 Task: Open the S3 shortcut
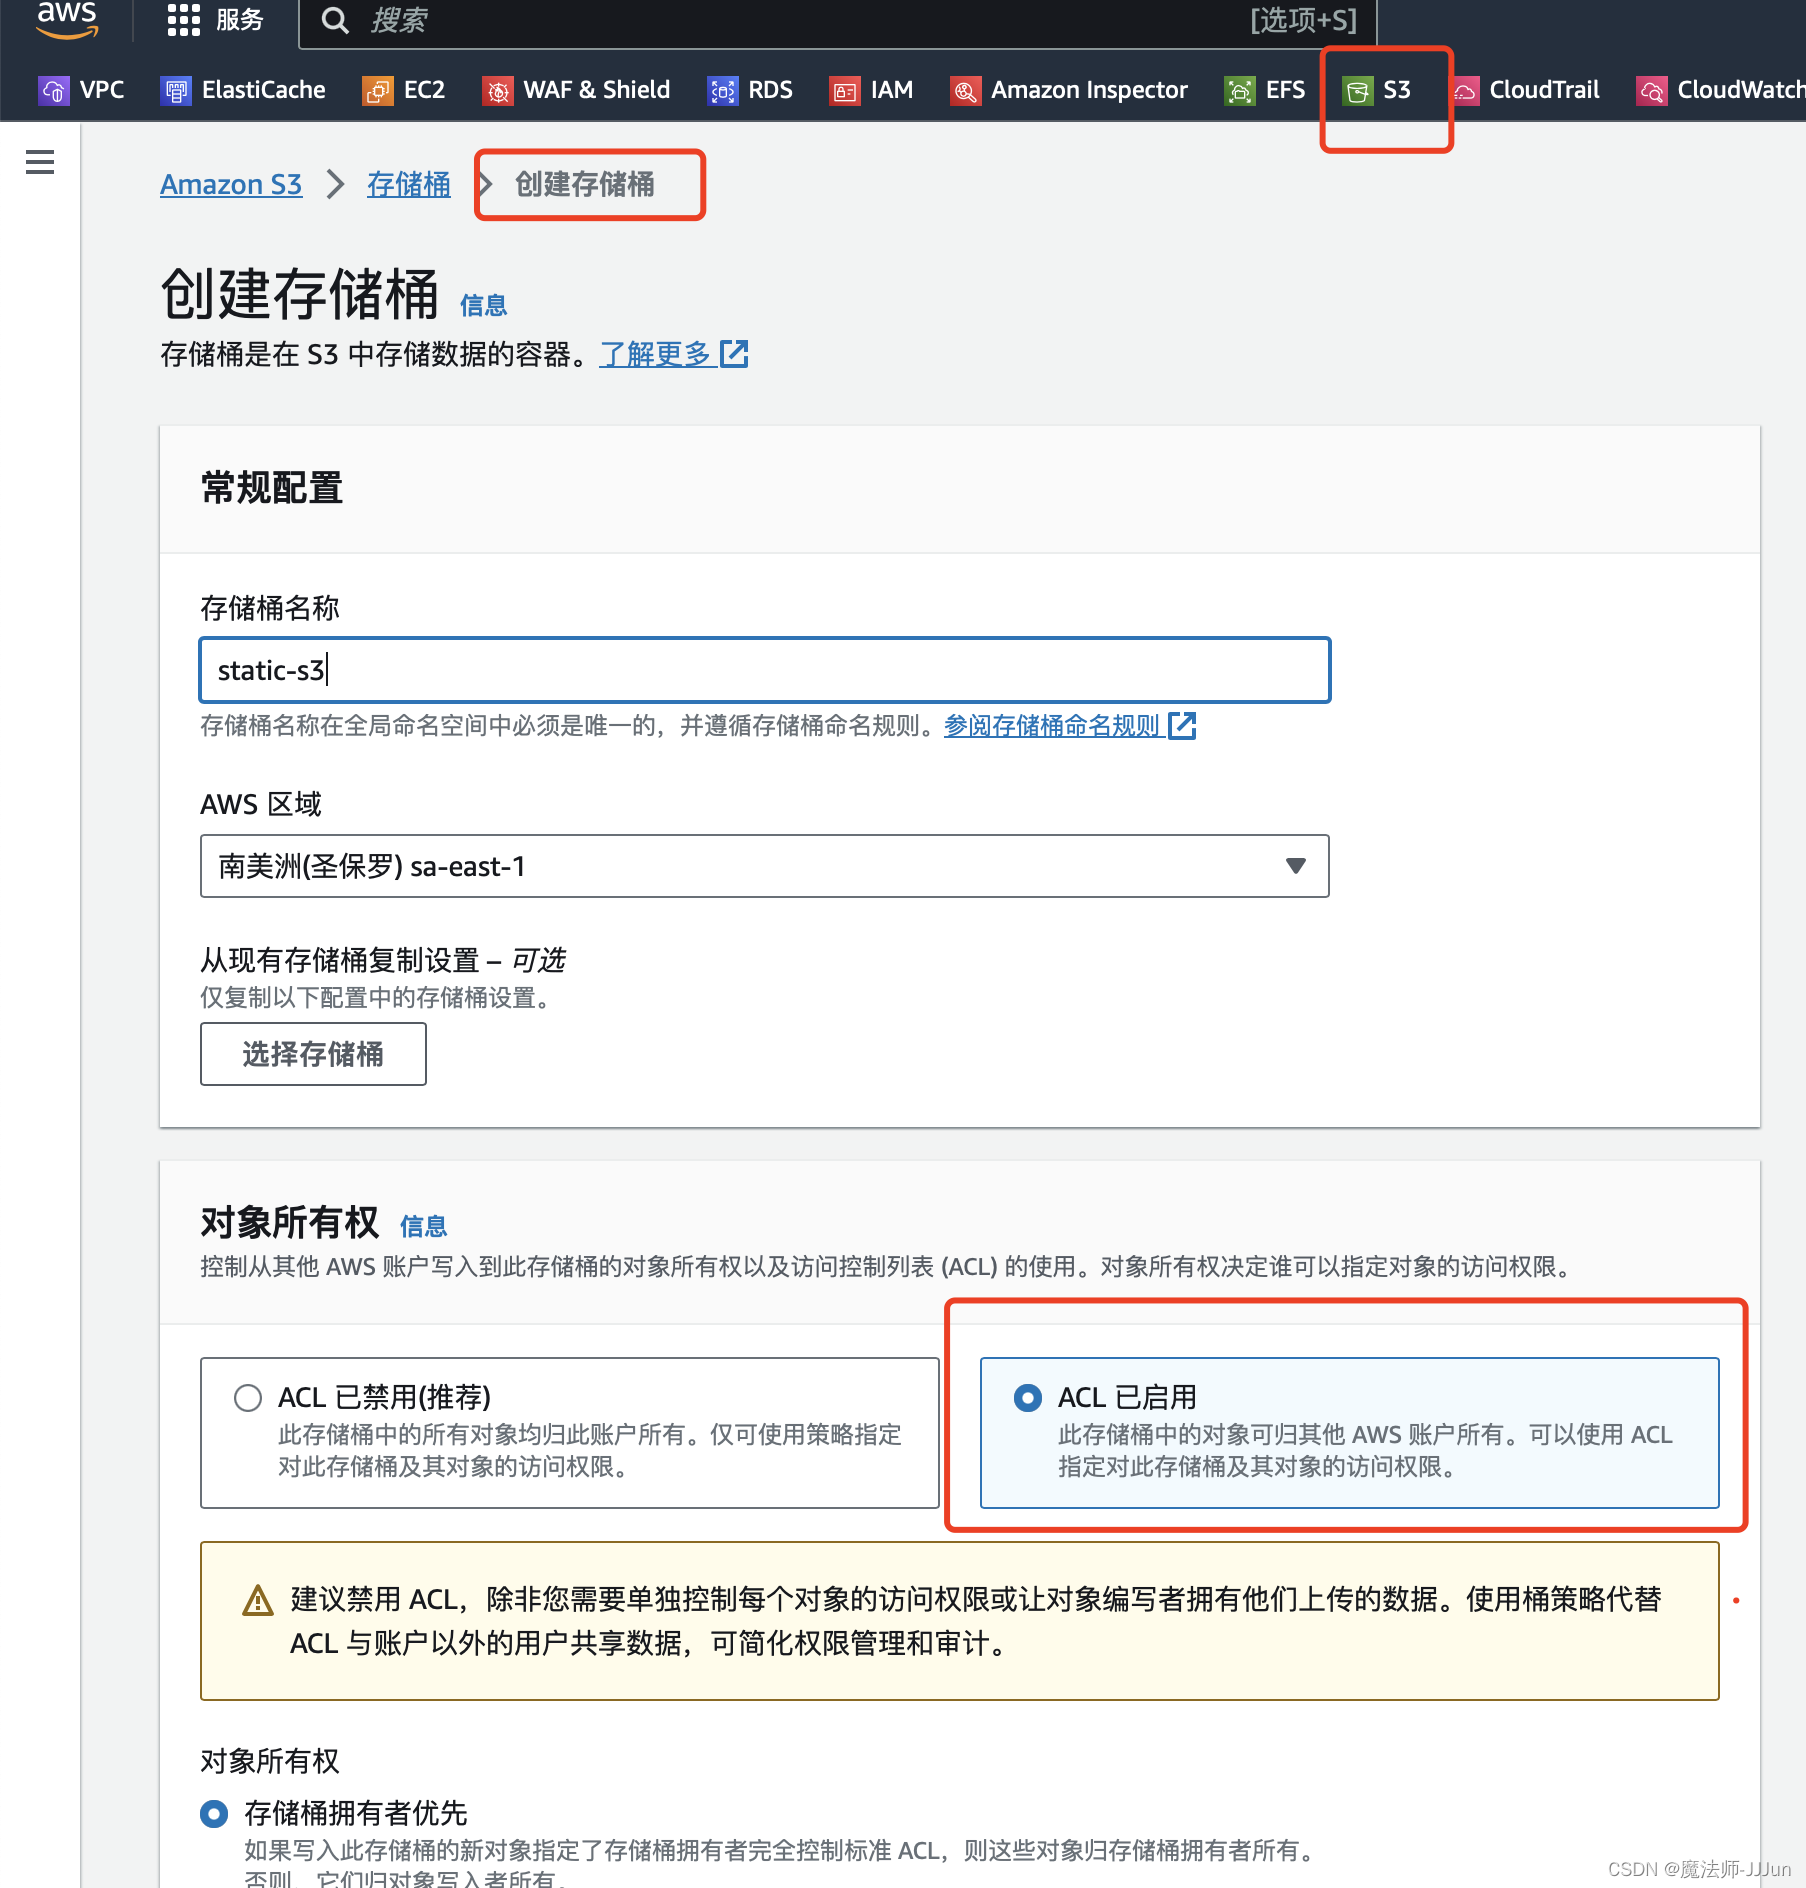coord(1377,90)
